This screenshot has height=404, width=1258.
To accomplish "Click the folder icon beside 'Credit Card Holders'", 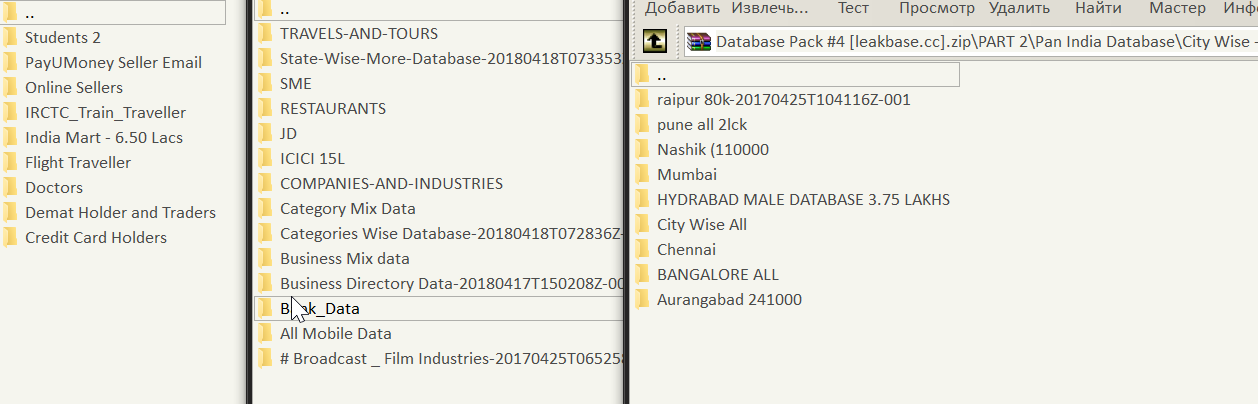I will click(10, 238).
